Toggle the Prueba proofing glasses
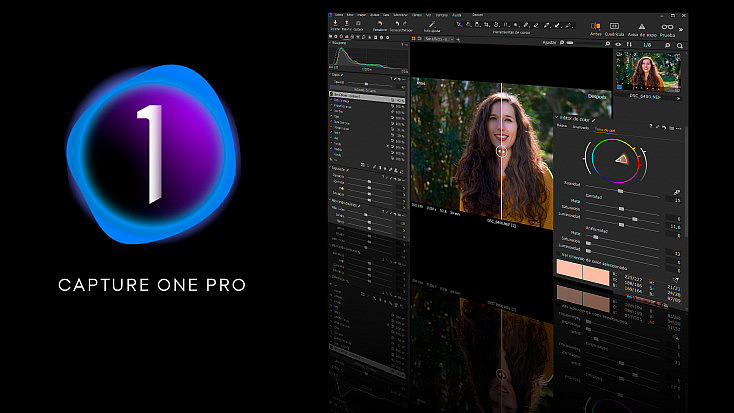 (667, 30)
